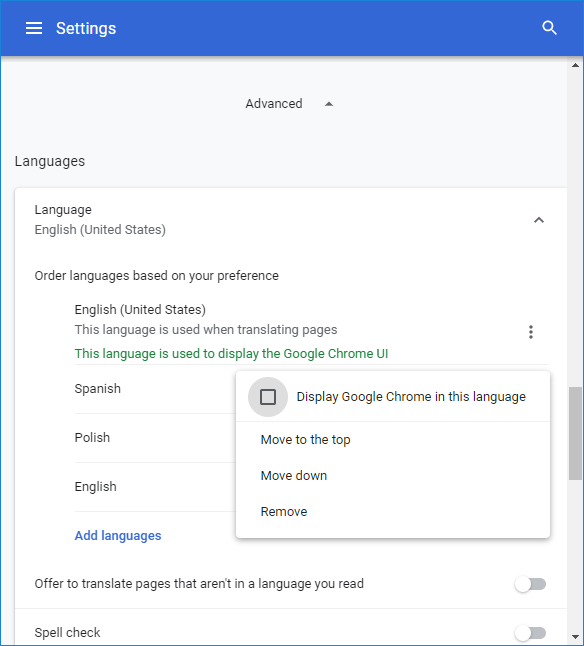
Task: Click the Add languages link
Action: [x=118, y=536]
